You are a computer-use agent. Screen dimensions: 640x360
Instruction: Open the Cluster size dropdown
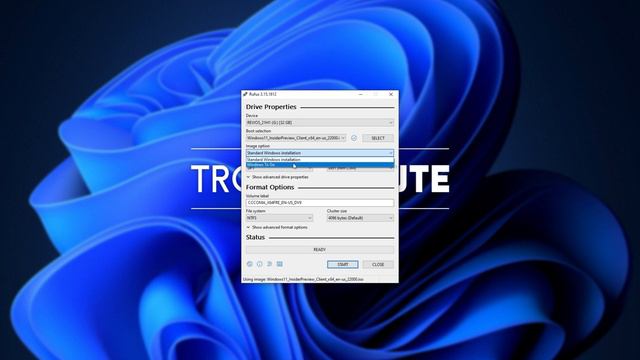[360, 218]
